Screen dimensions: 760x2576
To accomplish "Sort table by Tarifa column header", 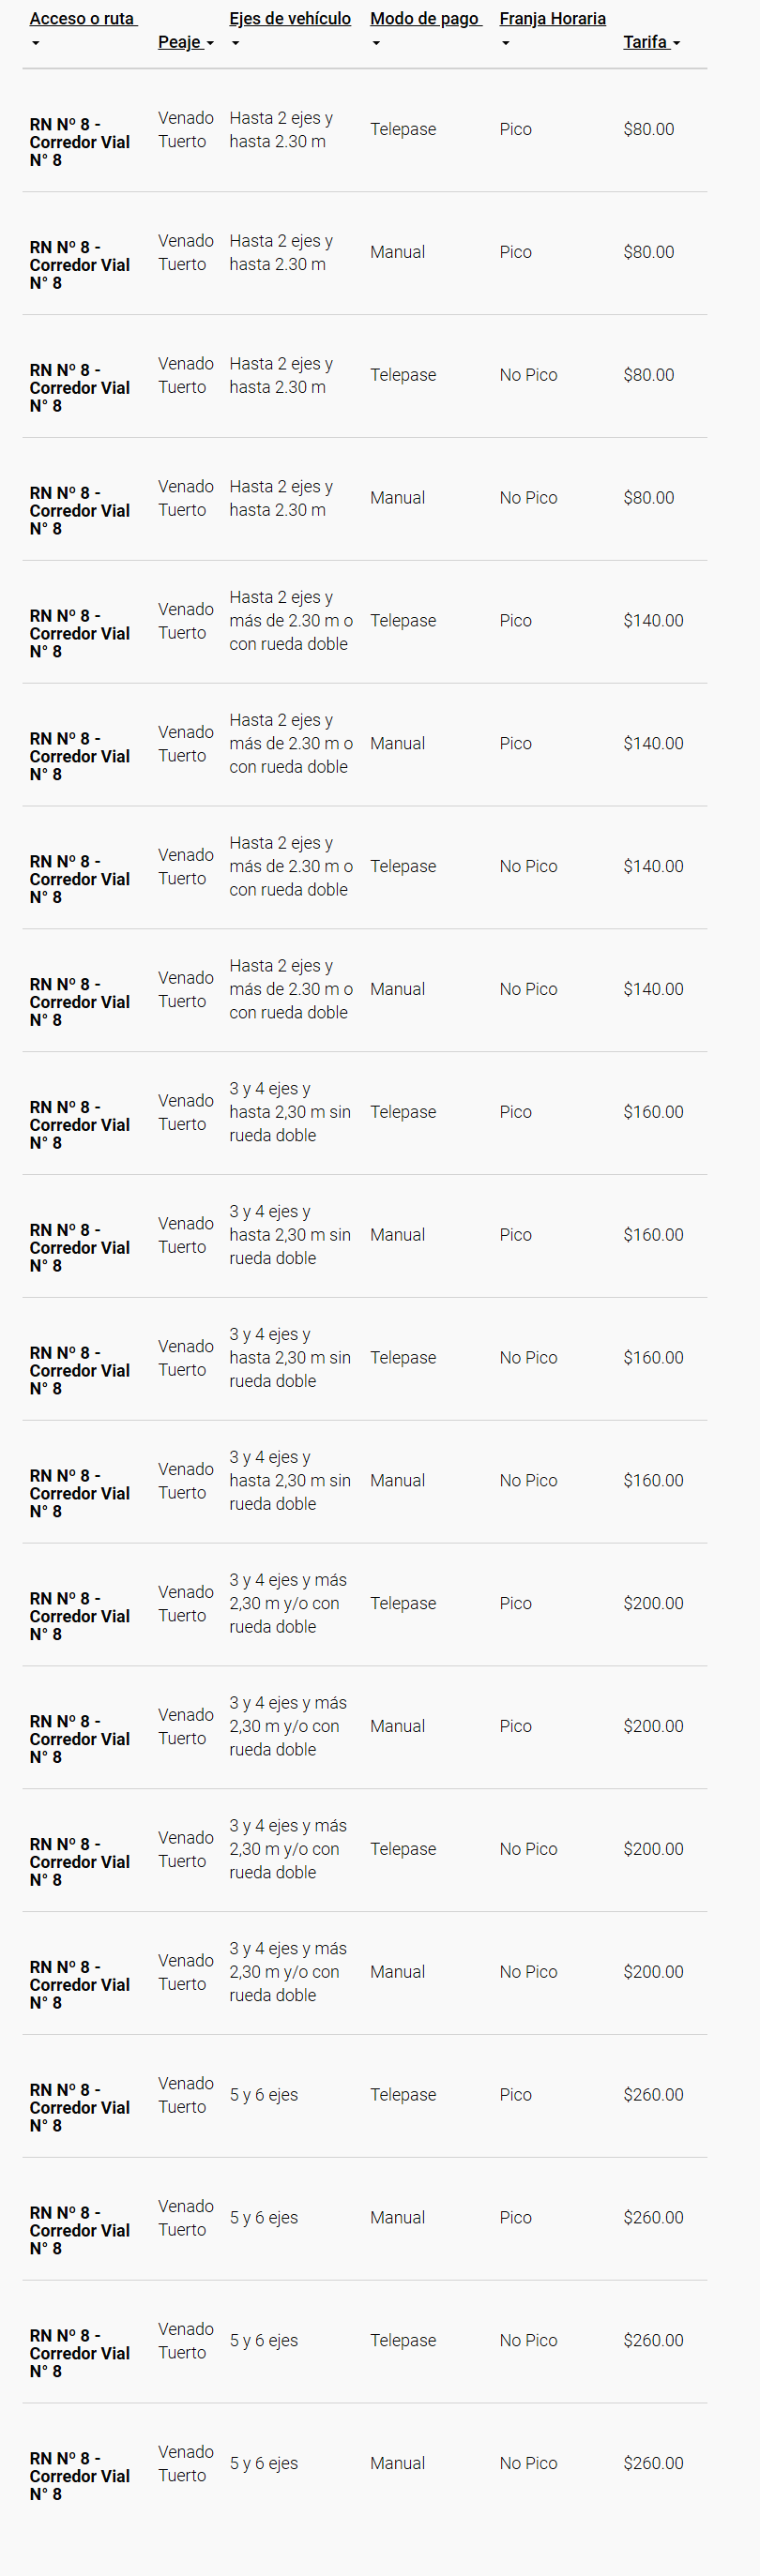I will coord(646,42).
